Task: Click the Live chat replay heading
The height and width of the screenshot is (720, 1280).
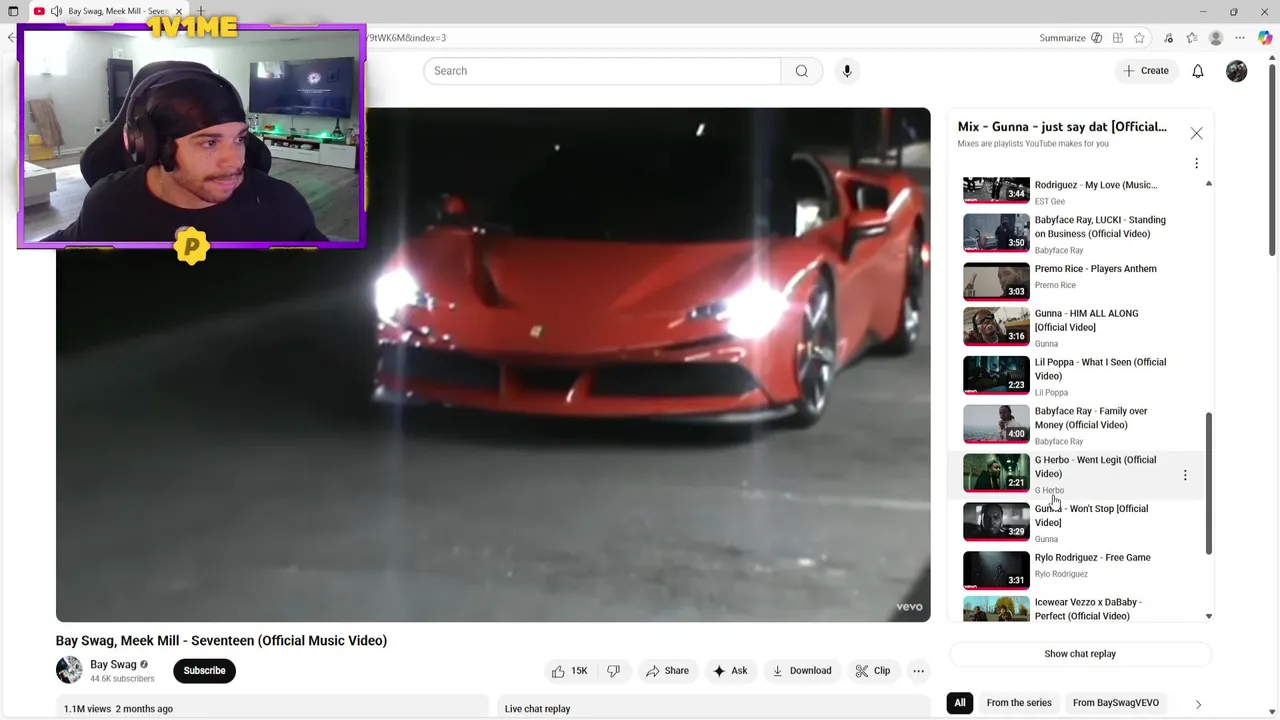Action: [x=537, y=709]
